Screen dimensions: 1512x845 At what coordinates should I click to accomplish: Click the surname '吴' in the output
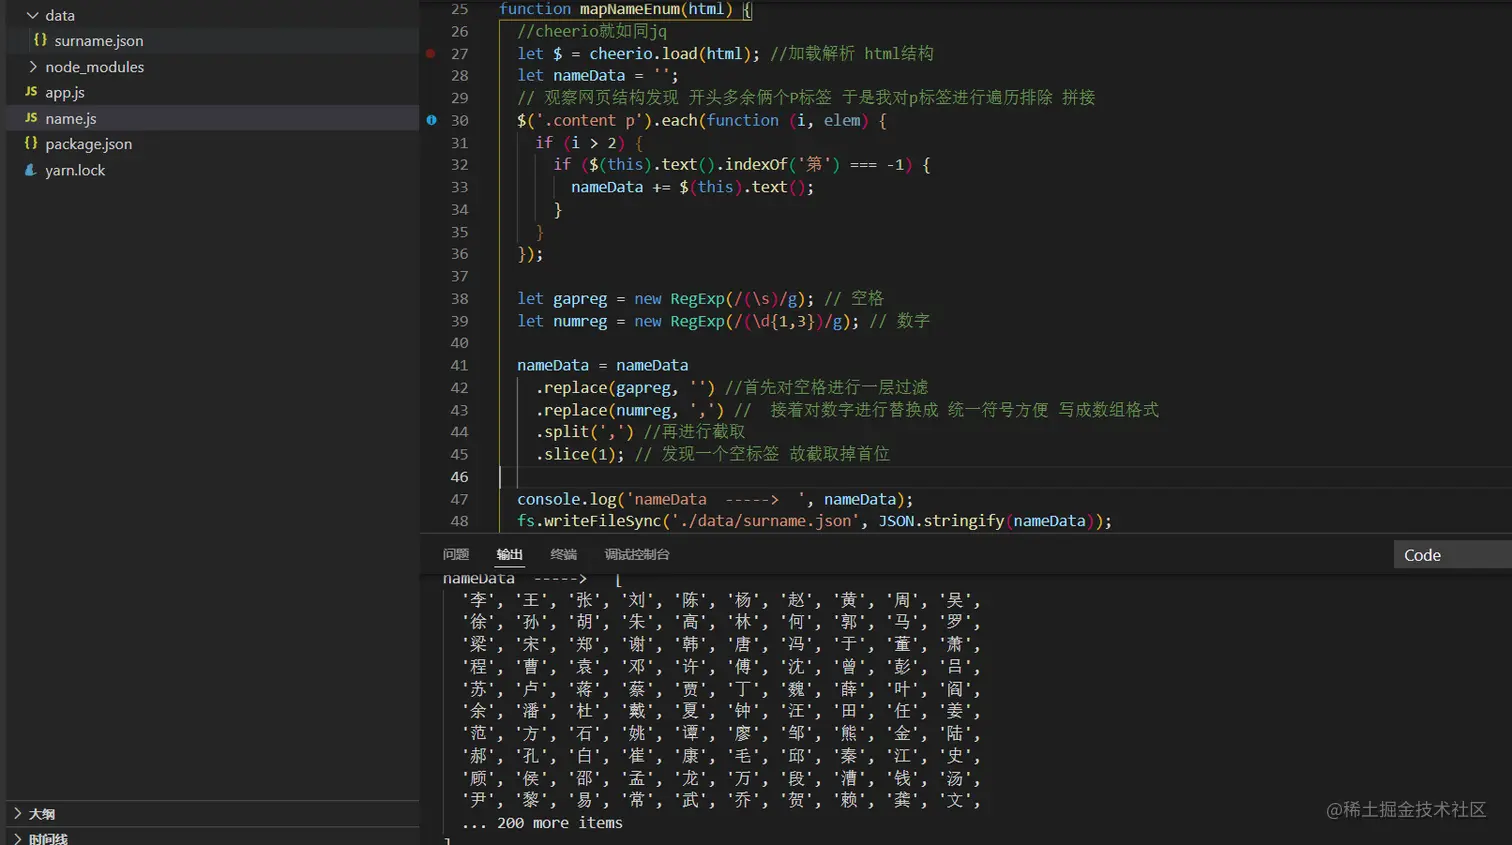[955, 600]
